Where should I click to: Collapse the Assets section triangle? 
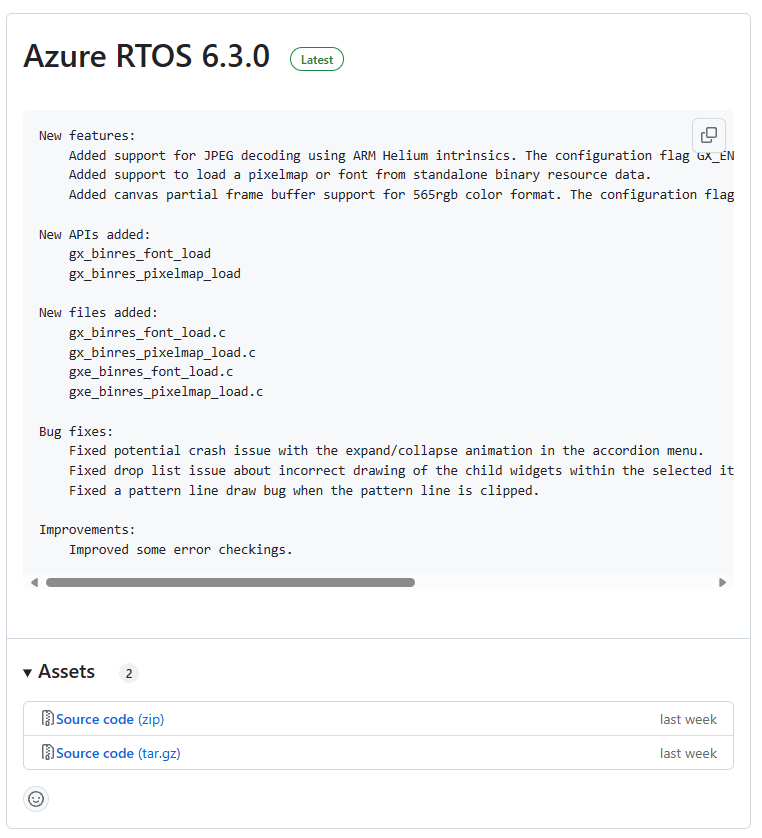coord(28,673)
